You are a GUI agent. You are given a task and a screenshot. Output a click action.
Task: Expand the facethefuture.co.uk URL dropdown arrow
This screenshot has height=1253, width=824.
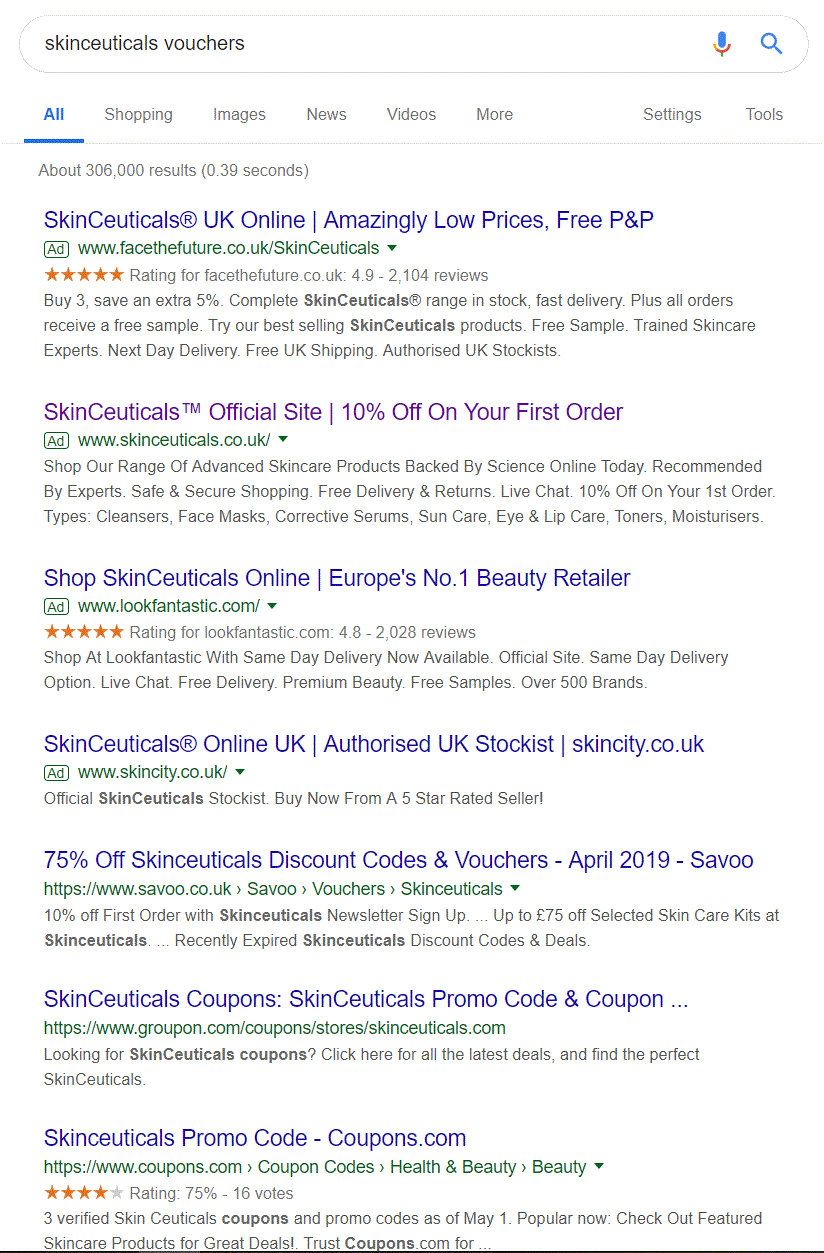(392, 248)
